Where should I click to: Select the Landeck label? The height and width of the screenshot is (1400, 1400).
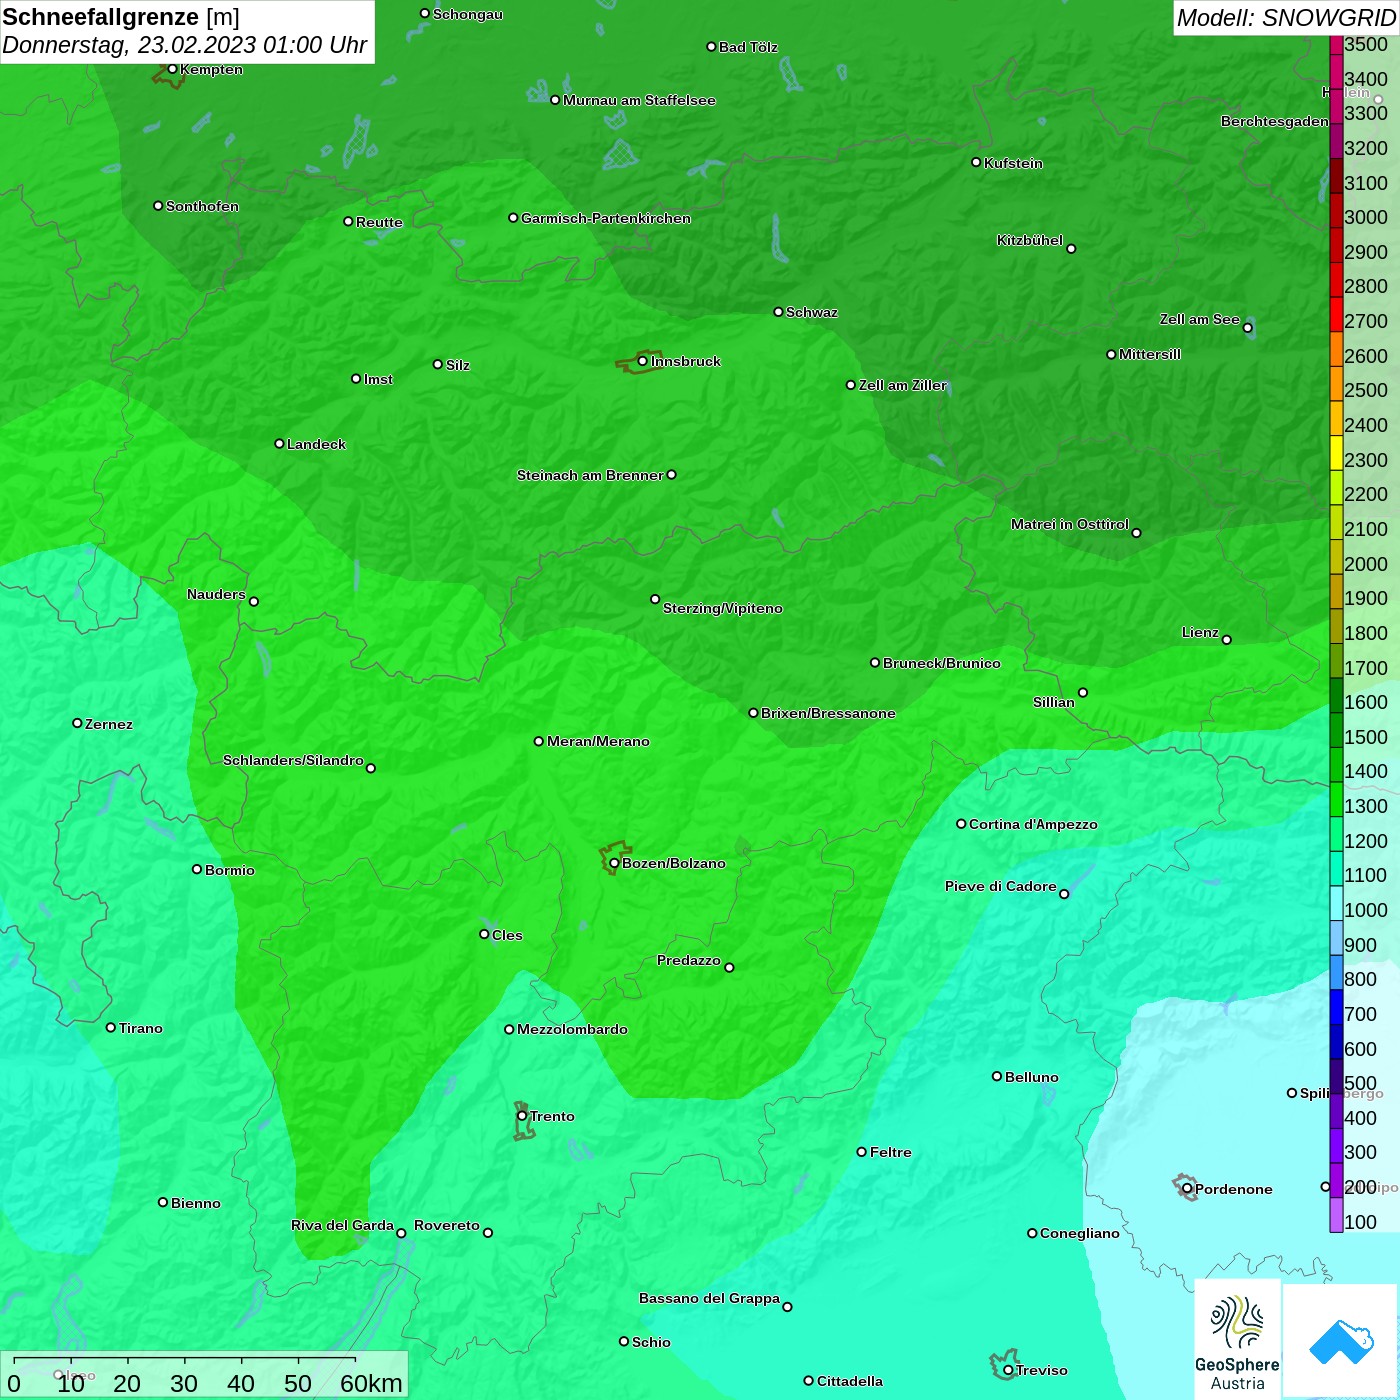(316, 444)
